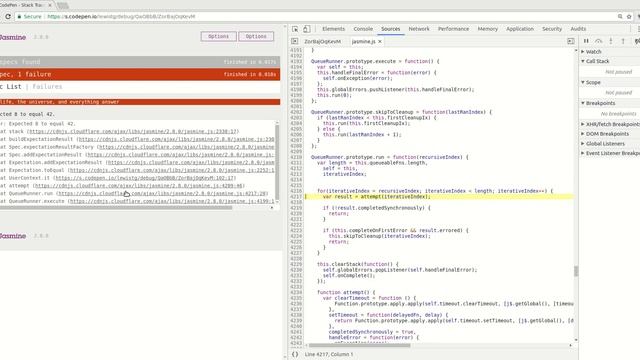Image resolution: width=640 pixels, height=360 pixels.
Task: Go to the Performance panel
Action: (453, 29)
